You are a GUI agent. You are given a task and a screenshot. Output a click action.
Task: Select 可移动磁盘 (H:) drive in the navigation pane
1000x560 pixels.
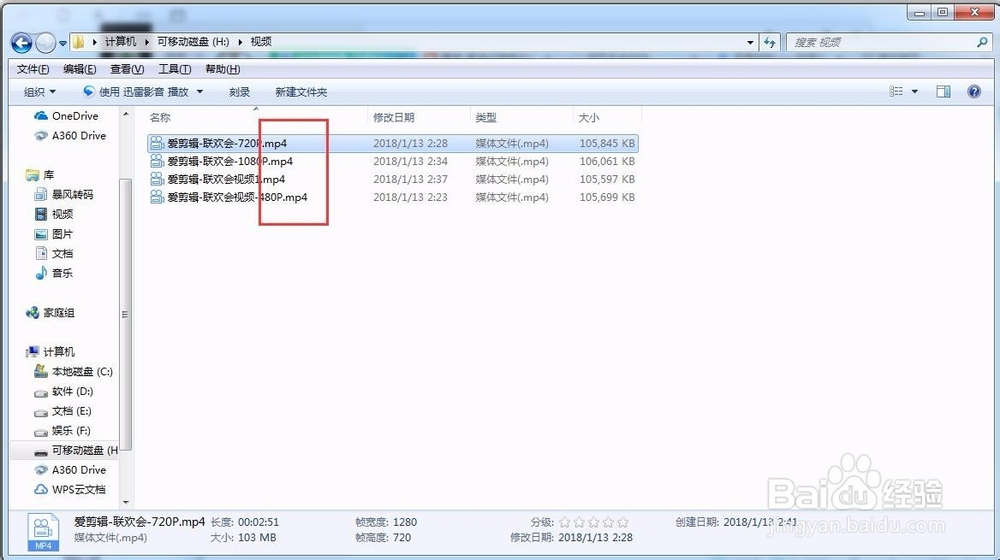[x=76, y=450]
